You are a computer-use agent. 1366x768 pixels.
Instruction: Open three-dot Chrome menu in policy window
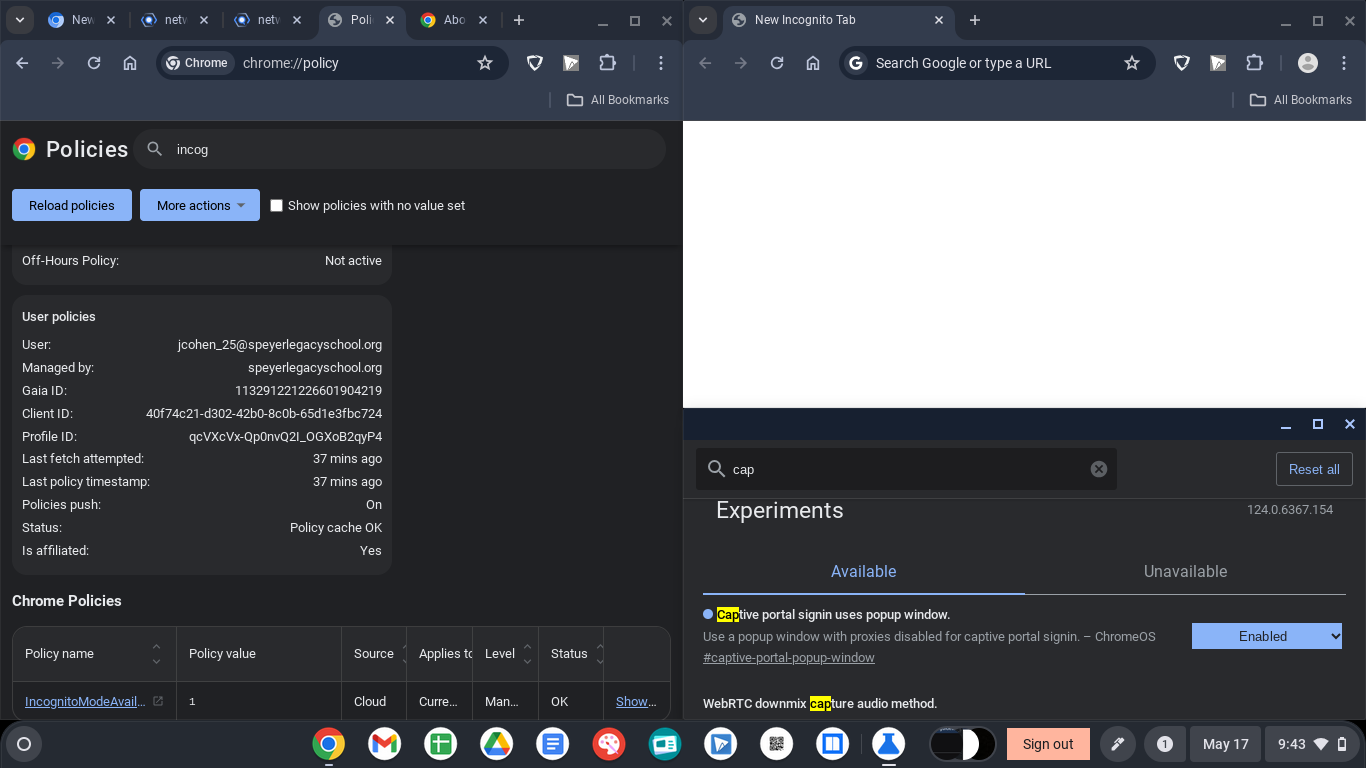[x=661, y=63]
